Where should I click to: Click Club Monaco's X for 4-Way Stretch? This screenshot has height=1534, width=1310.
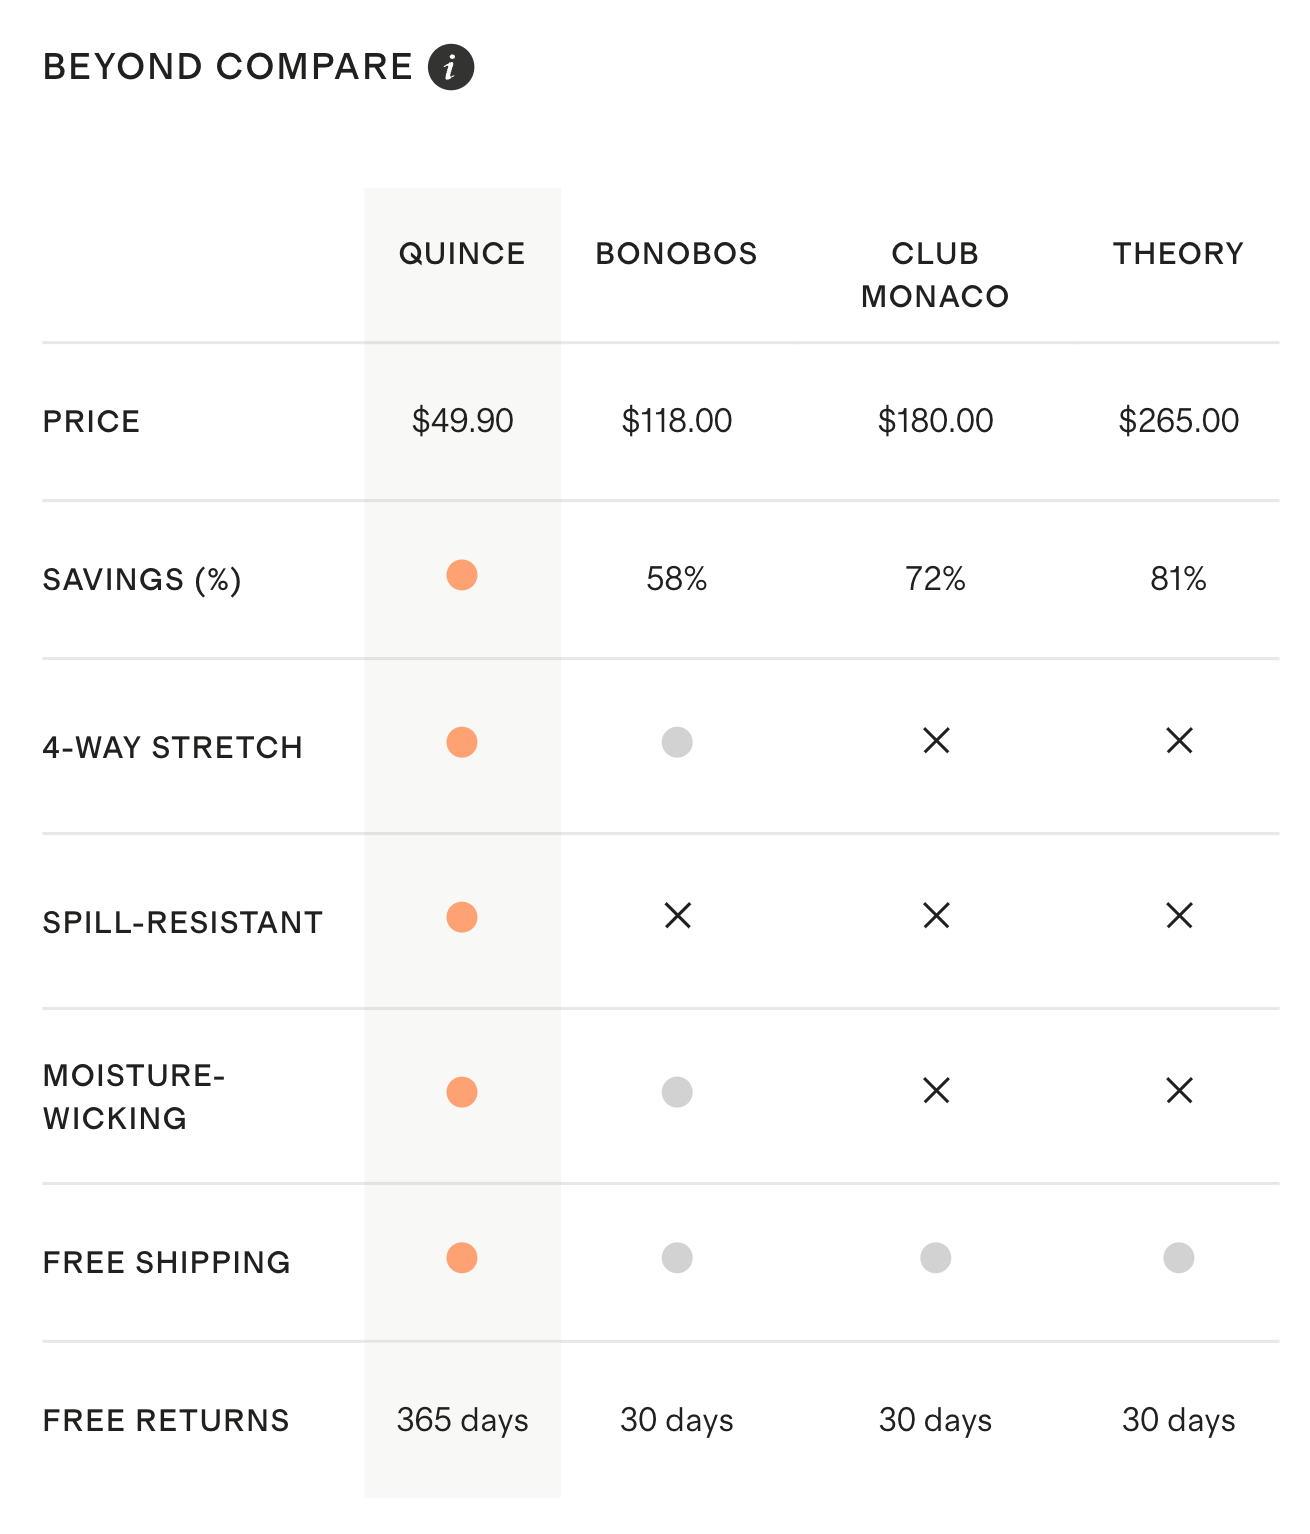[x=936, y=741]
